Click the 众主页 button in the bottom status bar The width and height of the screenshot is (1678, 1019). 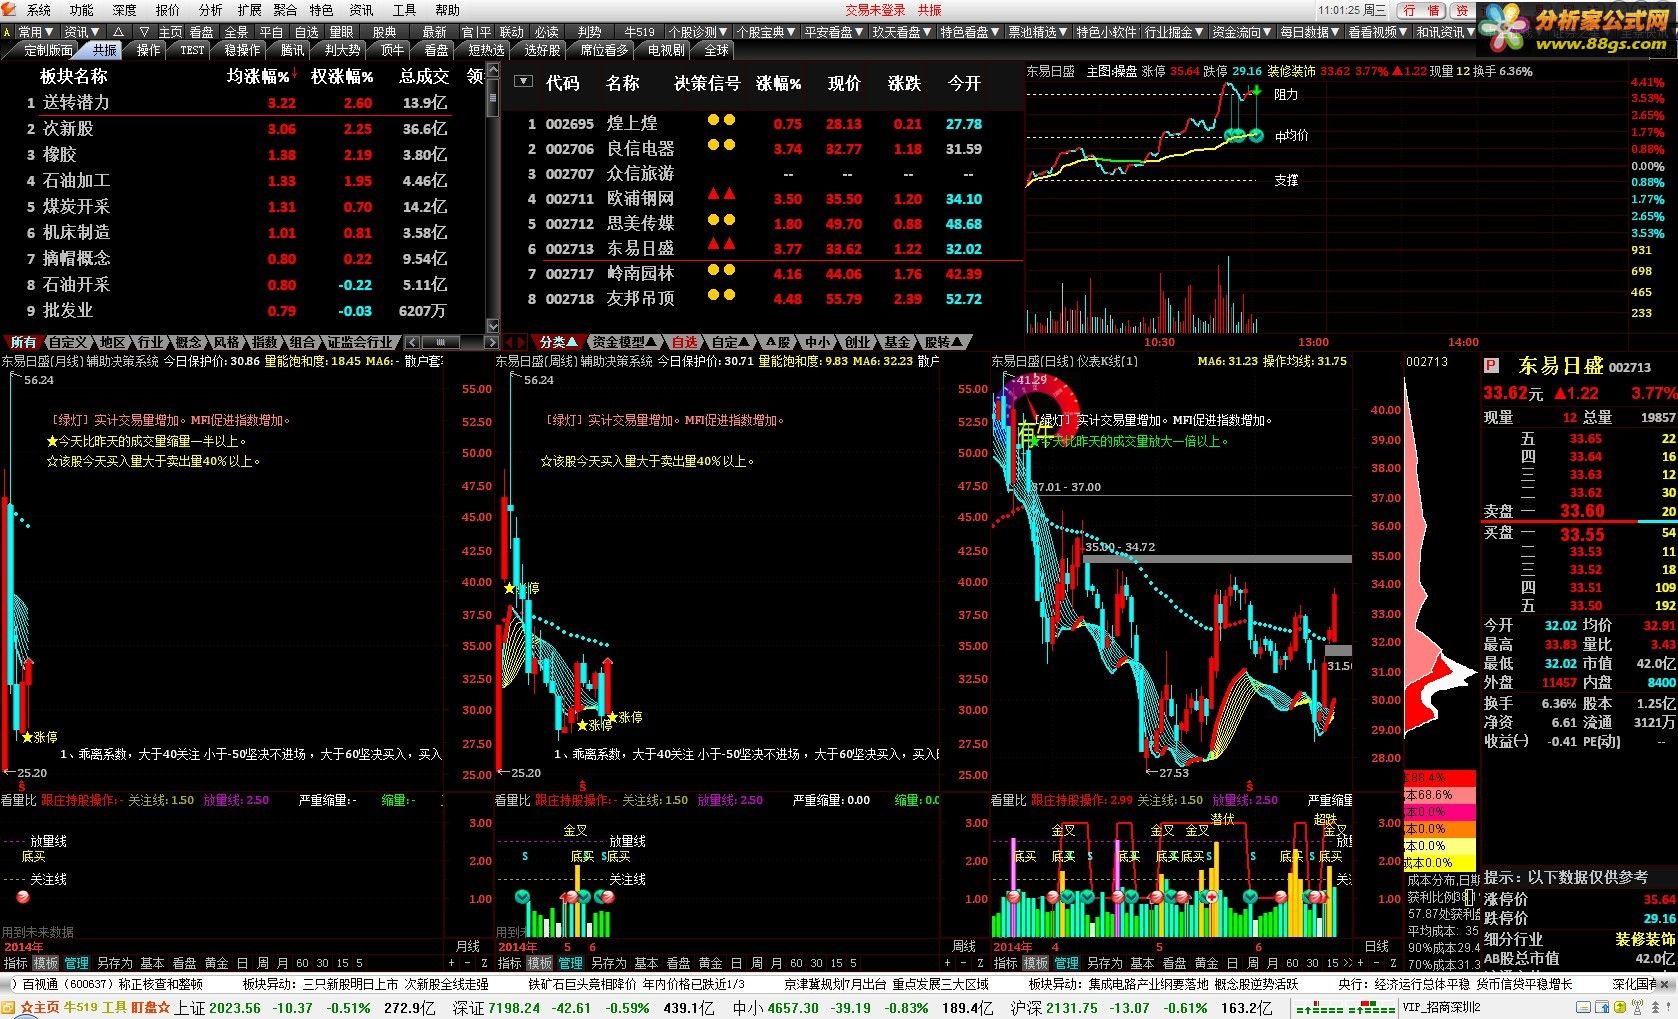[x=40, y=1008]
